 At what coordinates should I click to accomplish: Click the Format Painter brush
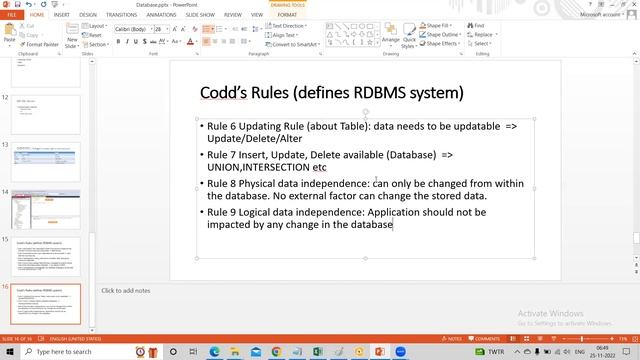click(22, 44)
